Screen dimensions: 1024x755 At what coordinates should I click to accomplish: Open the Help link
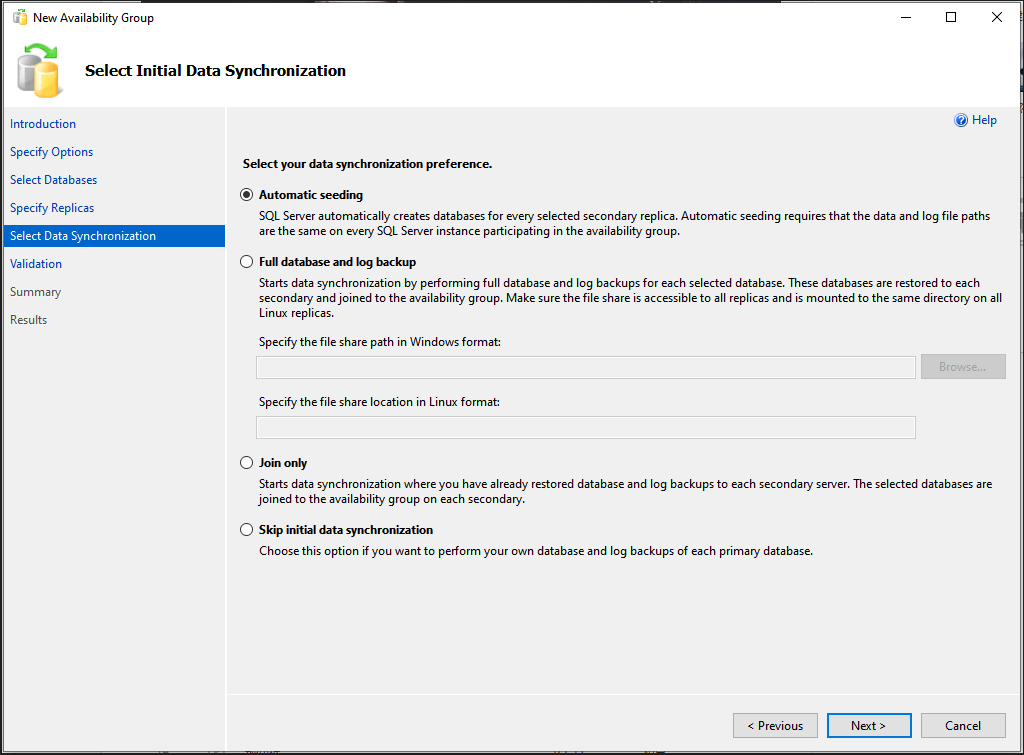pos(984,120)
